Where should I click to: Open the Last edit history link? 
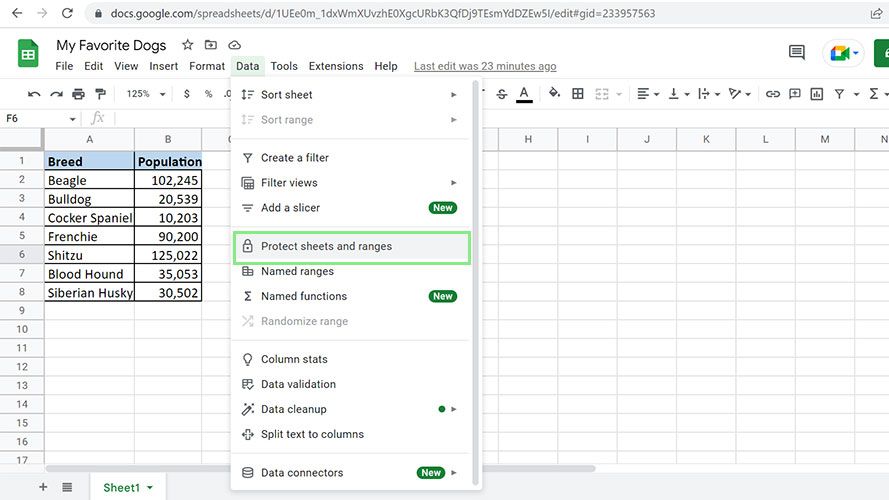[x=485, y=66]
